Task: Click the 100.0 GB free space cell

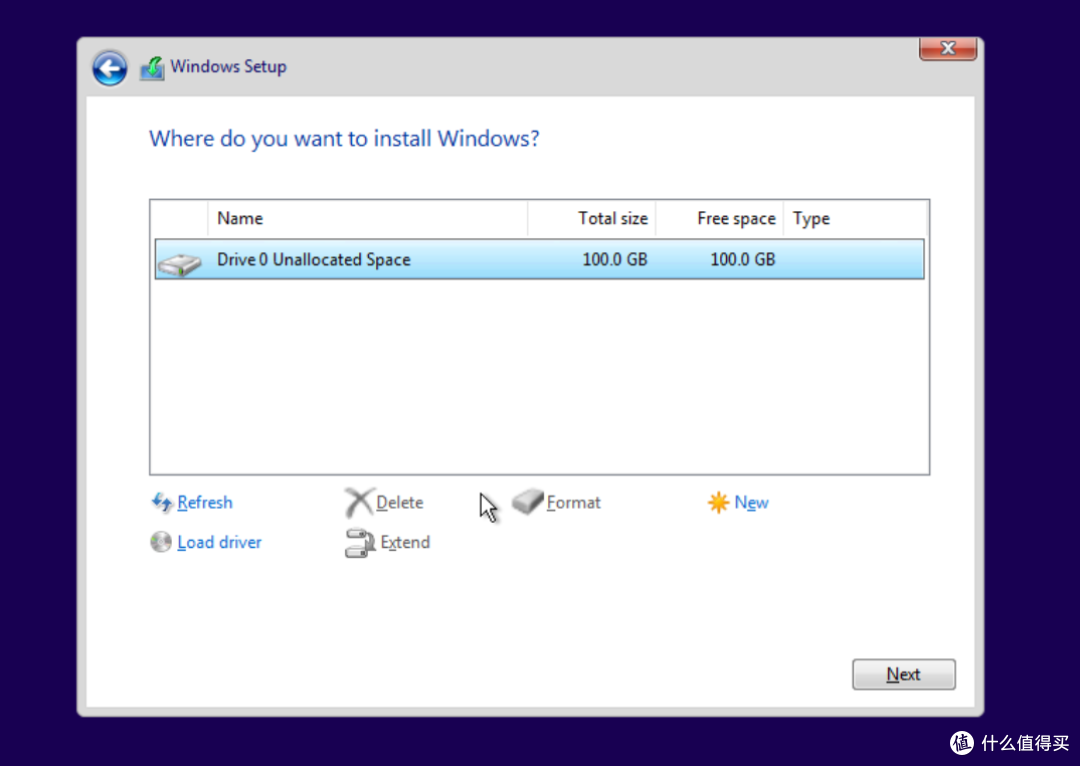Action: click(x=742, y=260)
